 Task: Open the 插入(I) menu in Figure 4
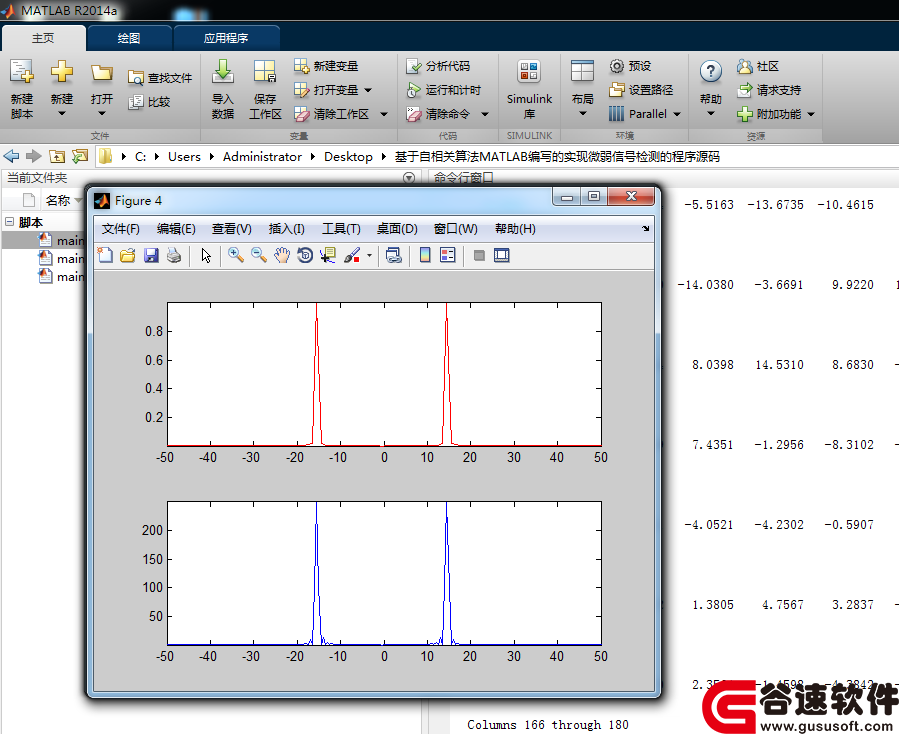[x=287, y=229]
